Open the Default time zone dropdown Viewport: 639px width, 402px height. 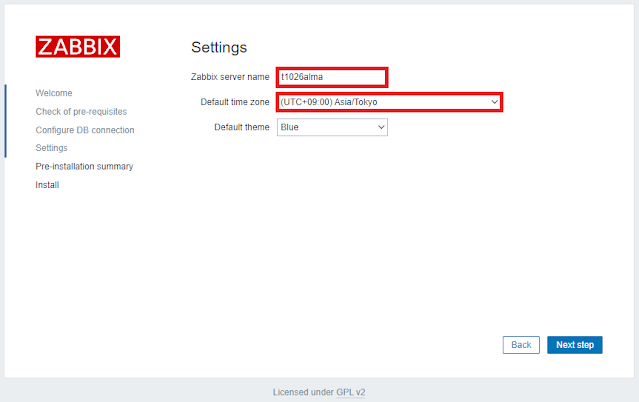[390, 102]
